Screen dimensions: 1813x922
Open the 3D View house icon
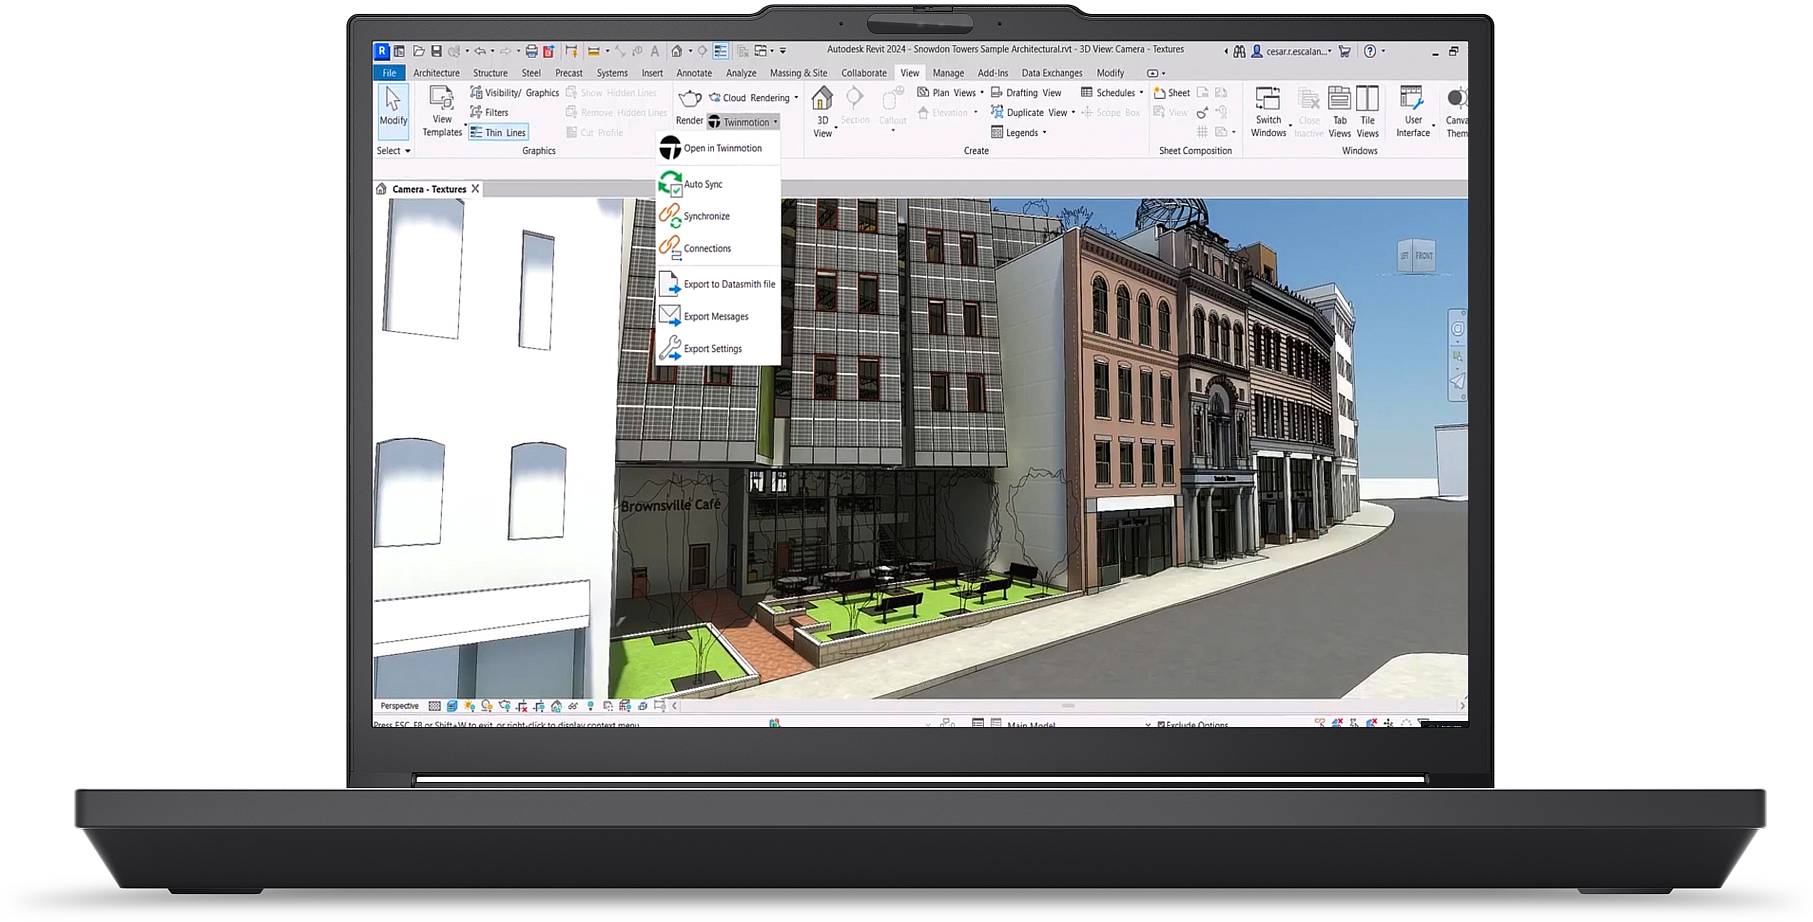(822, 99)
